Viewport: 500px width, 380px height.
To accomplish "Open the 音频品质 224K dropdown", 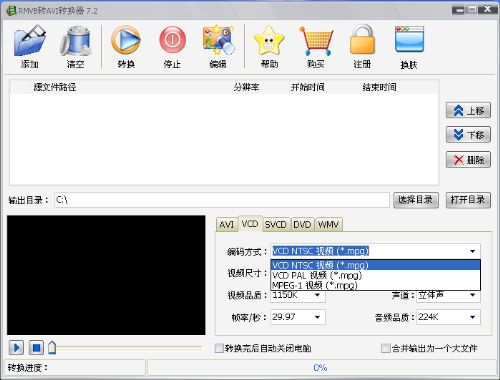I will coord(473,317).
